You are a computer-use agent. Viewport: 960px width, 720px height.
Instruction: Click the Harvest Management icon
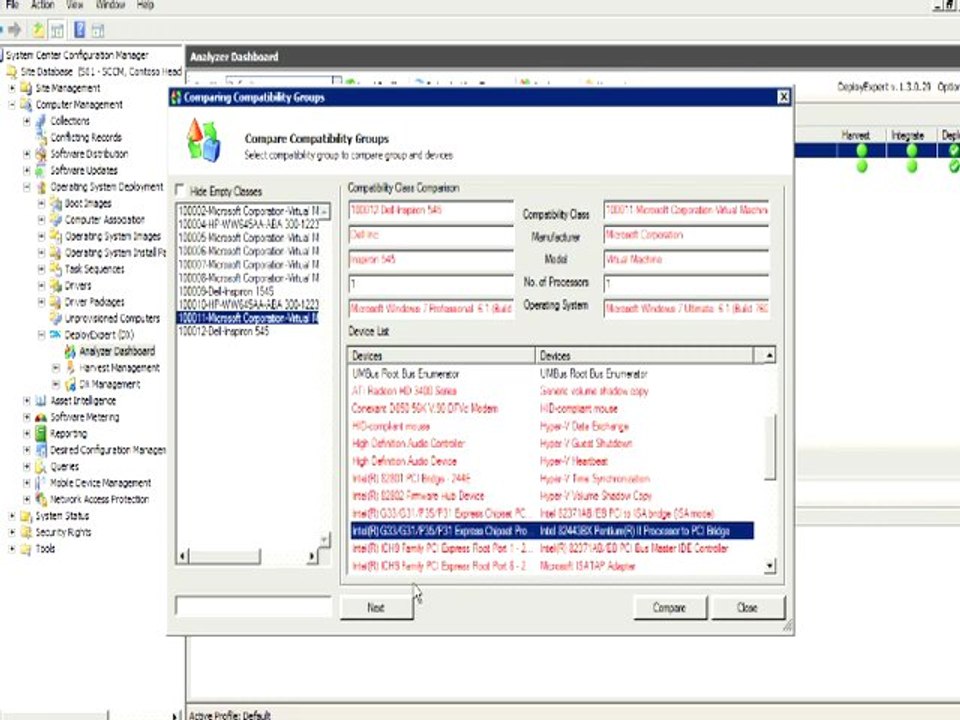[x=70, y=367]
